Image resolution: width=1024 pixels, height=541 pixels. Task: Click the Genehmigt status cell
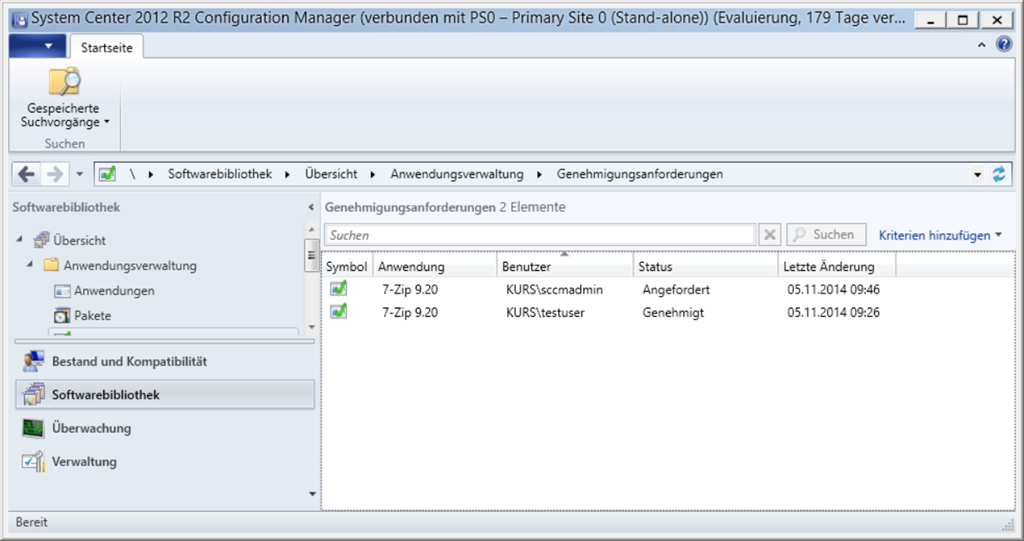(673, 312)
